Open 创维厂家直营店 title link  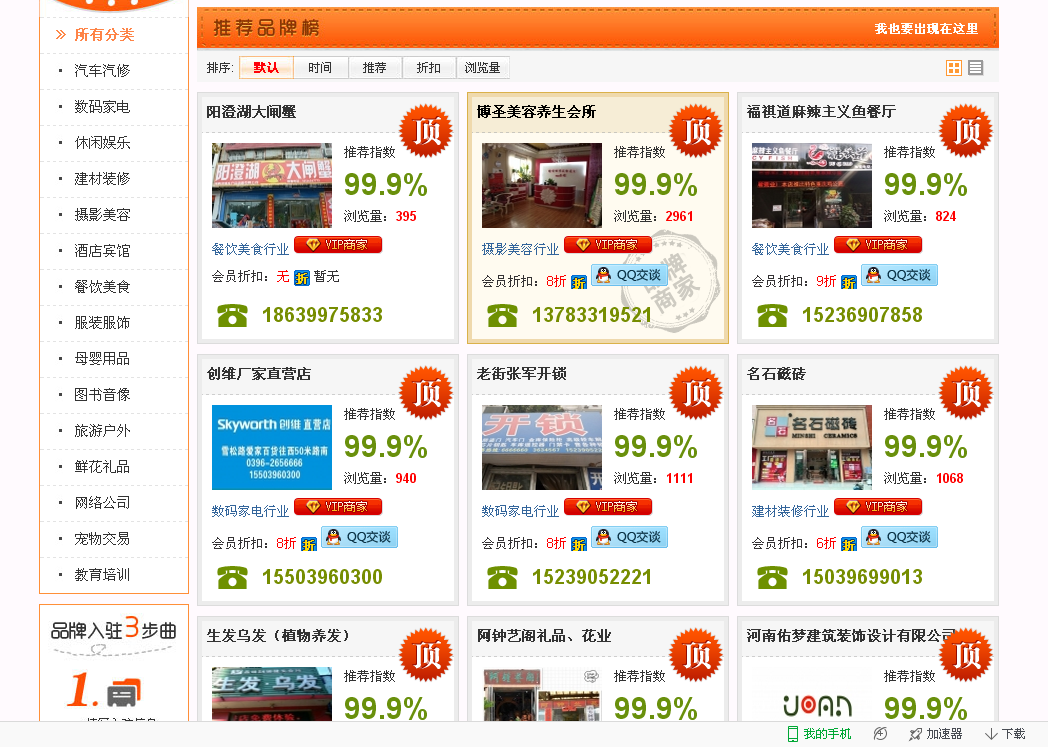coord(259,374)
